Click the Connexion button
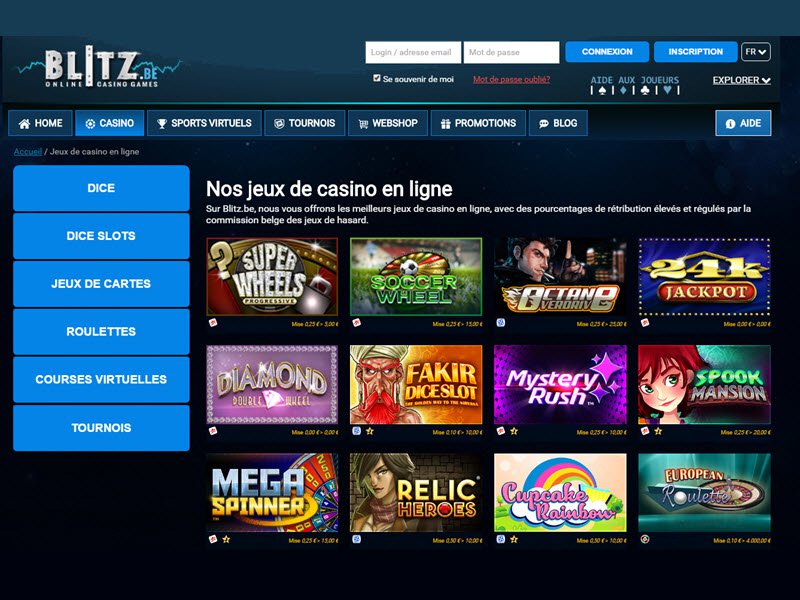Screen dimensions: 800x600 pyautogui.click(x=607, y=52)
